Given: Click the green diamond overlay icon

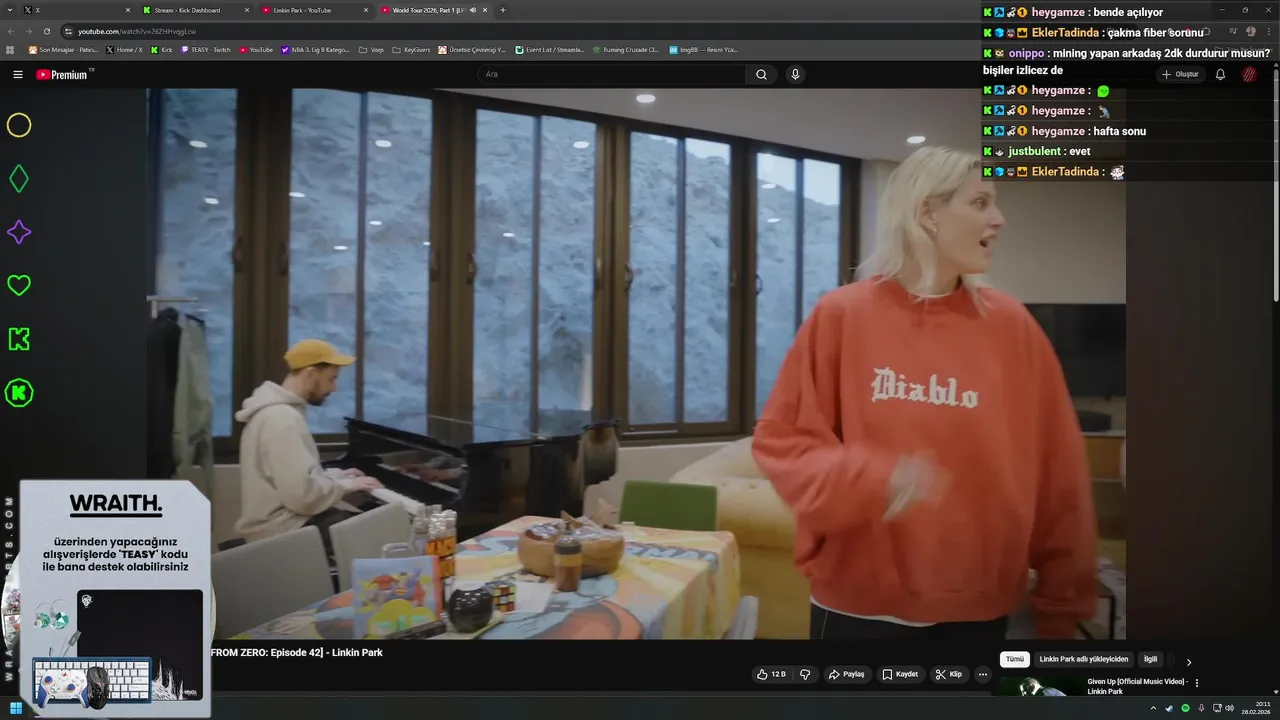Looking at the screenshot, I should pyautogui.click(x=19, y=179).
